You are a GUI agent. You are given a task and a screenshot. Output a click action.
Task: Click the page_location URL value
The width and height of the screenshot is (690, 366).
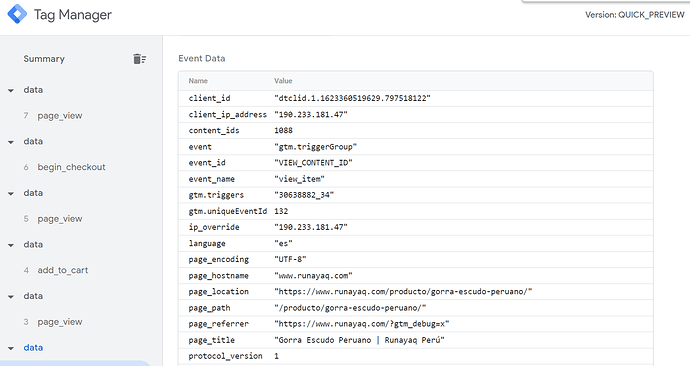tap(403, 291)
